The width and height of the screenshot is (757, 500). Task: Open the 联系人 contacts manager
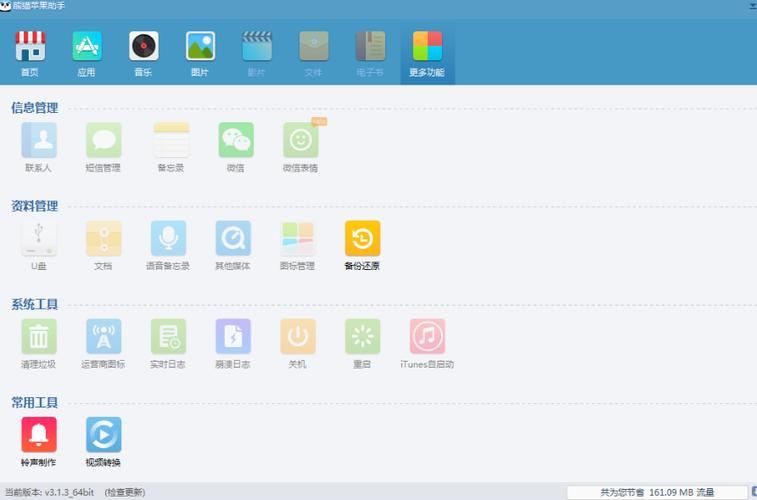(39, 141)
